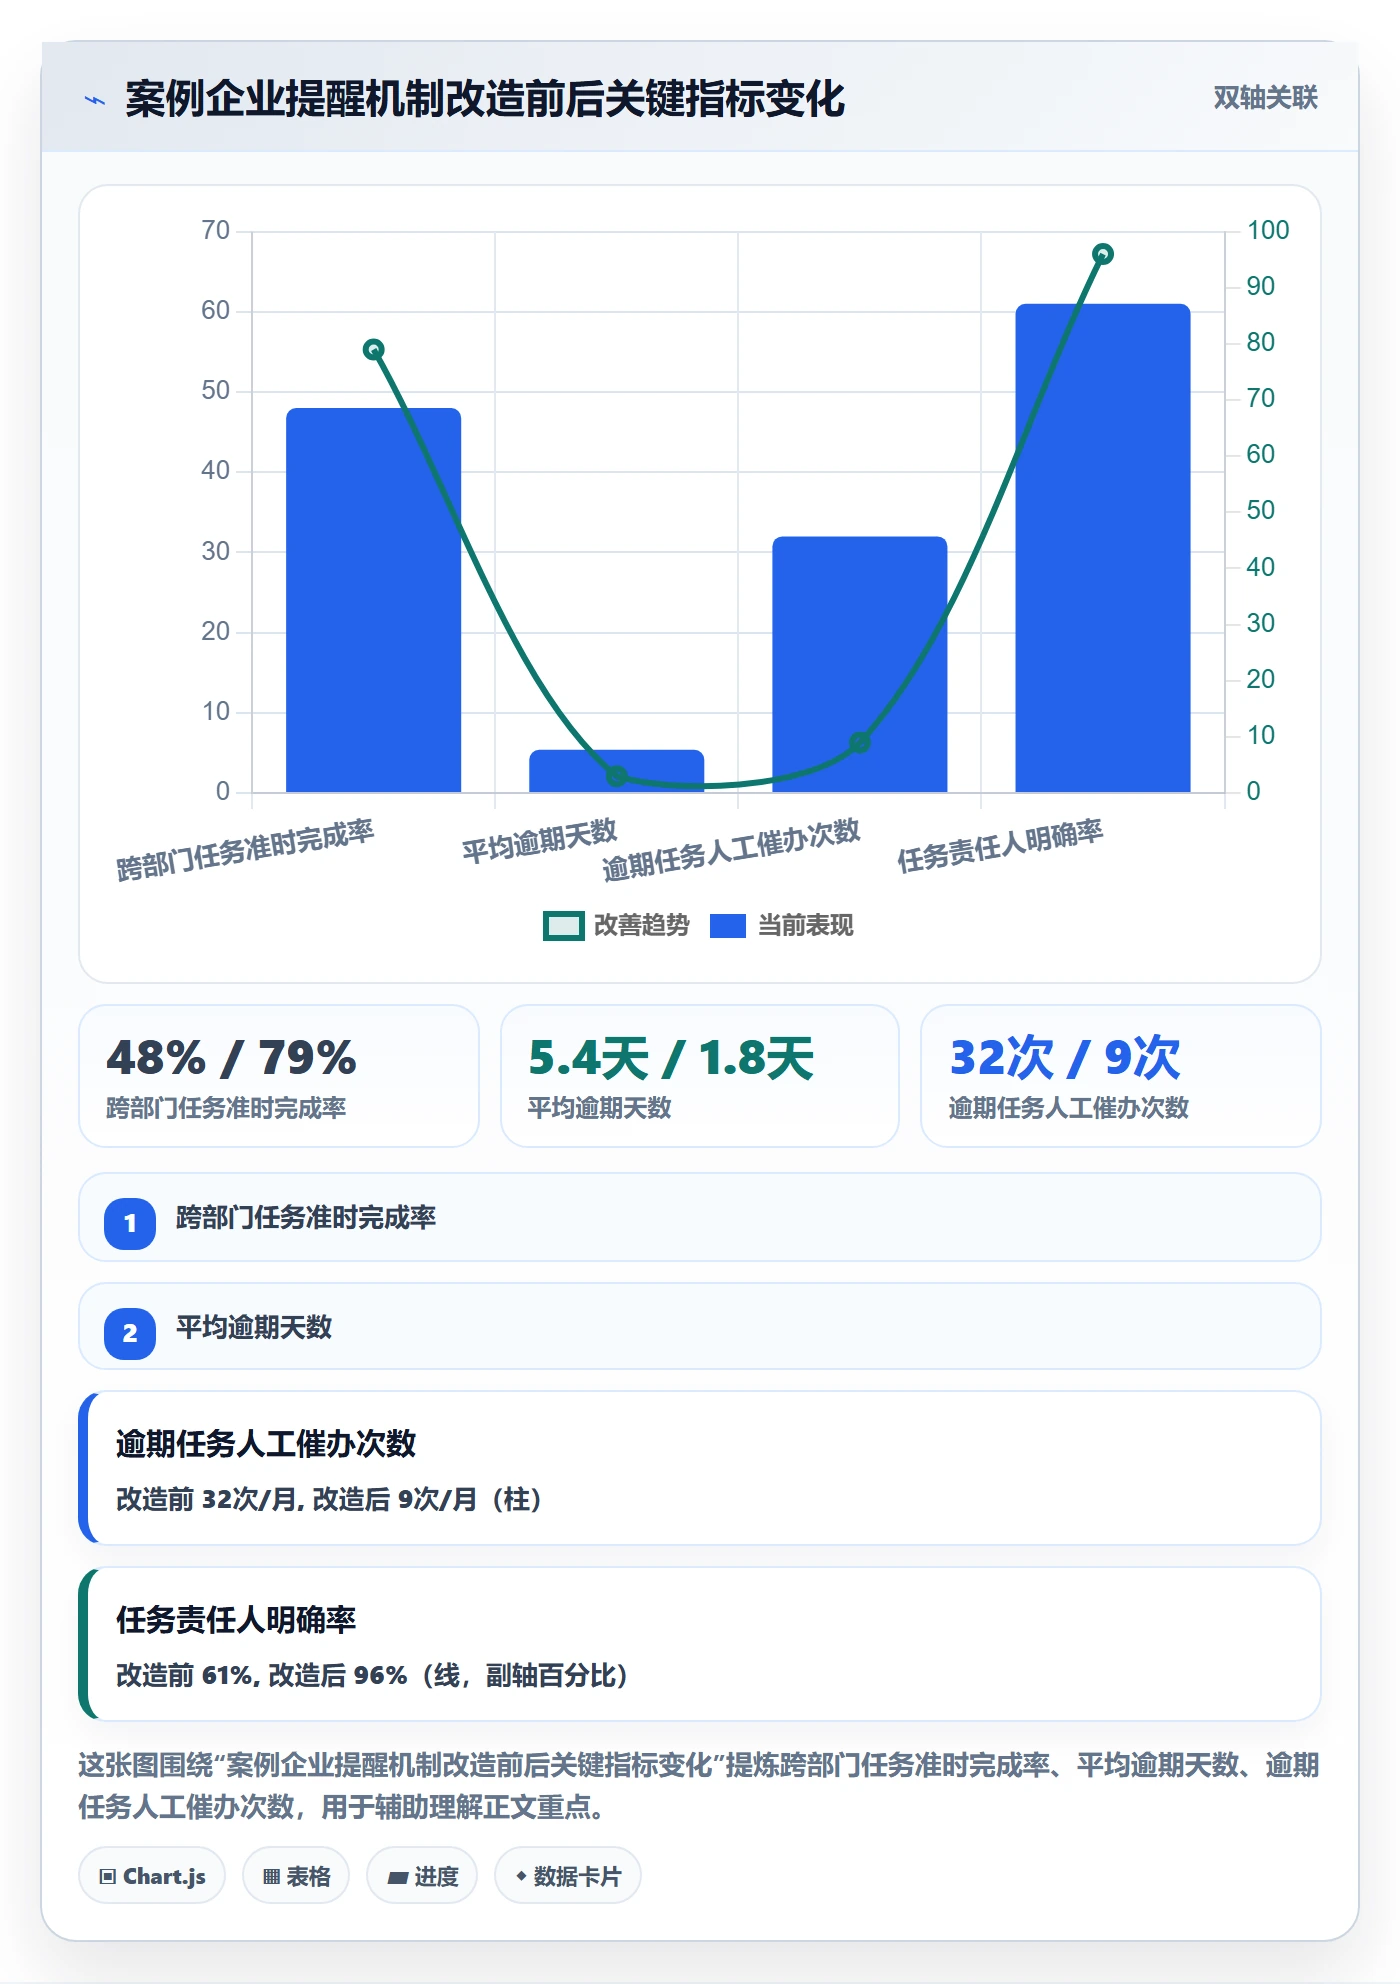Click the chart title 案例企业提醒机制改造前后关键指标变化
This screenshot has width=1400, height=1984.
click(x=485, y=99)
